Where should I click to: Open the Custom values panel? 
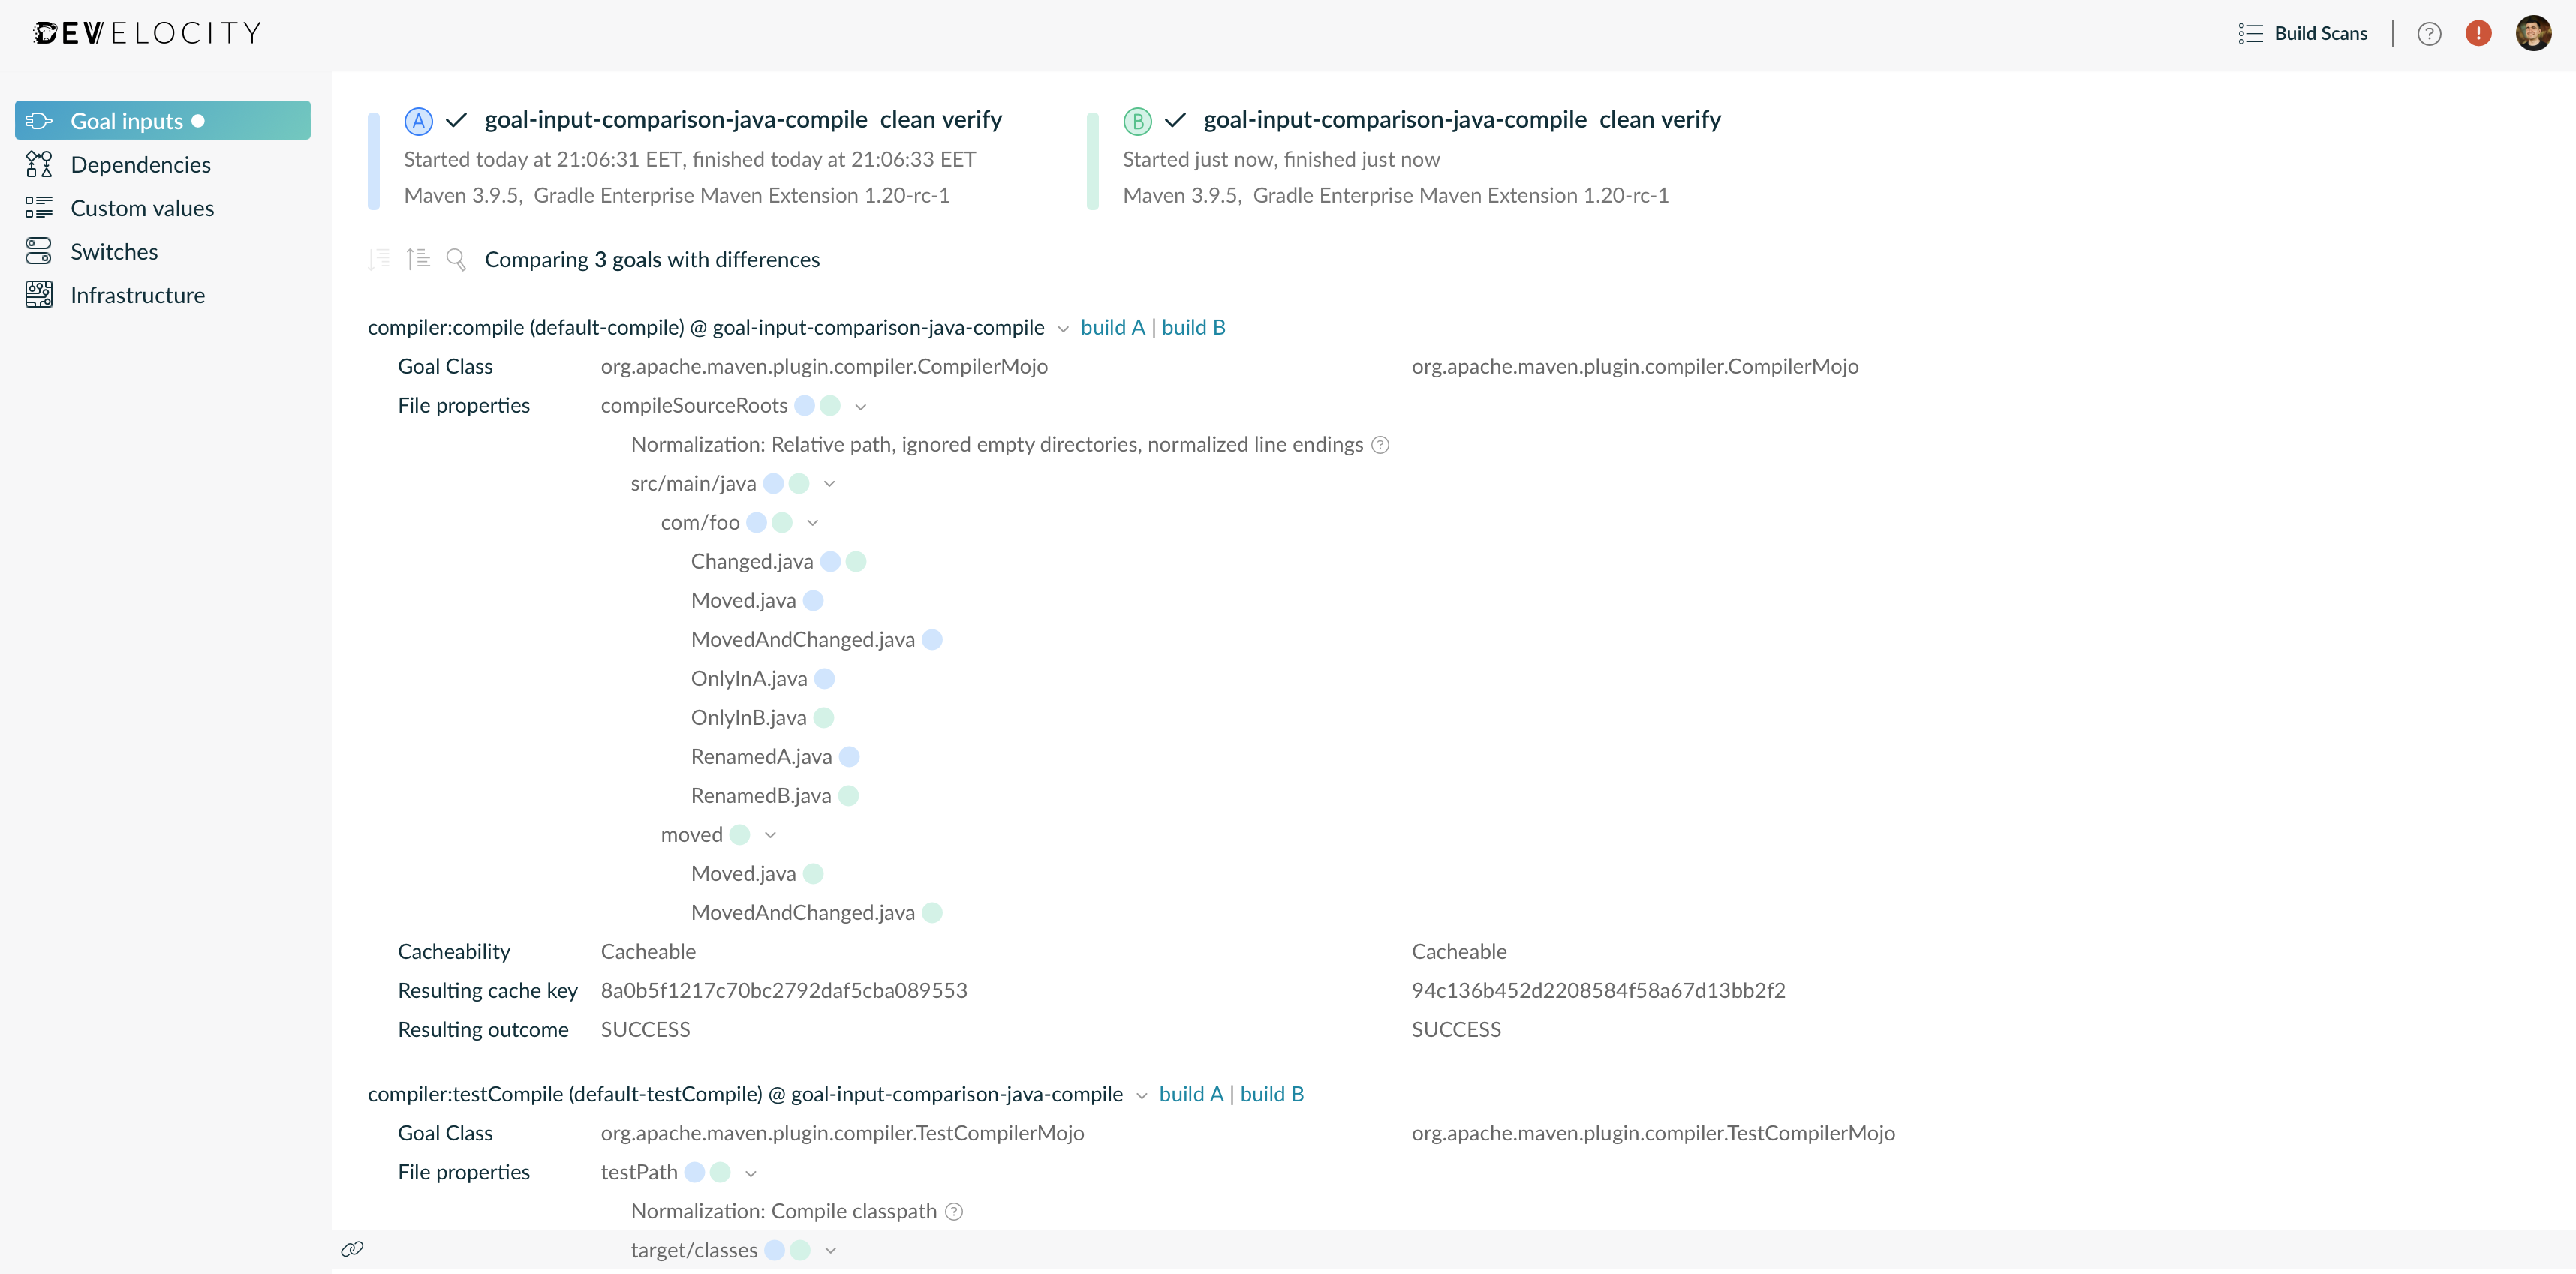tap(143, 207)
